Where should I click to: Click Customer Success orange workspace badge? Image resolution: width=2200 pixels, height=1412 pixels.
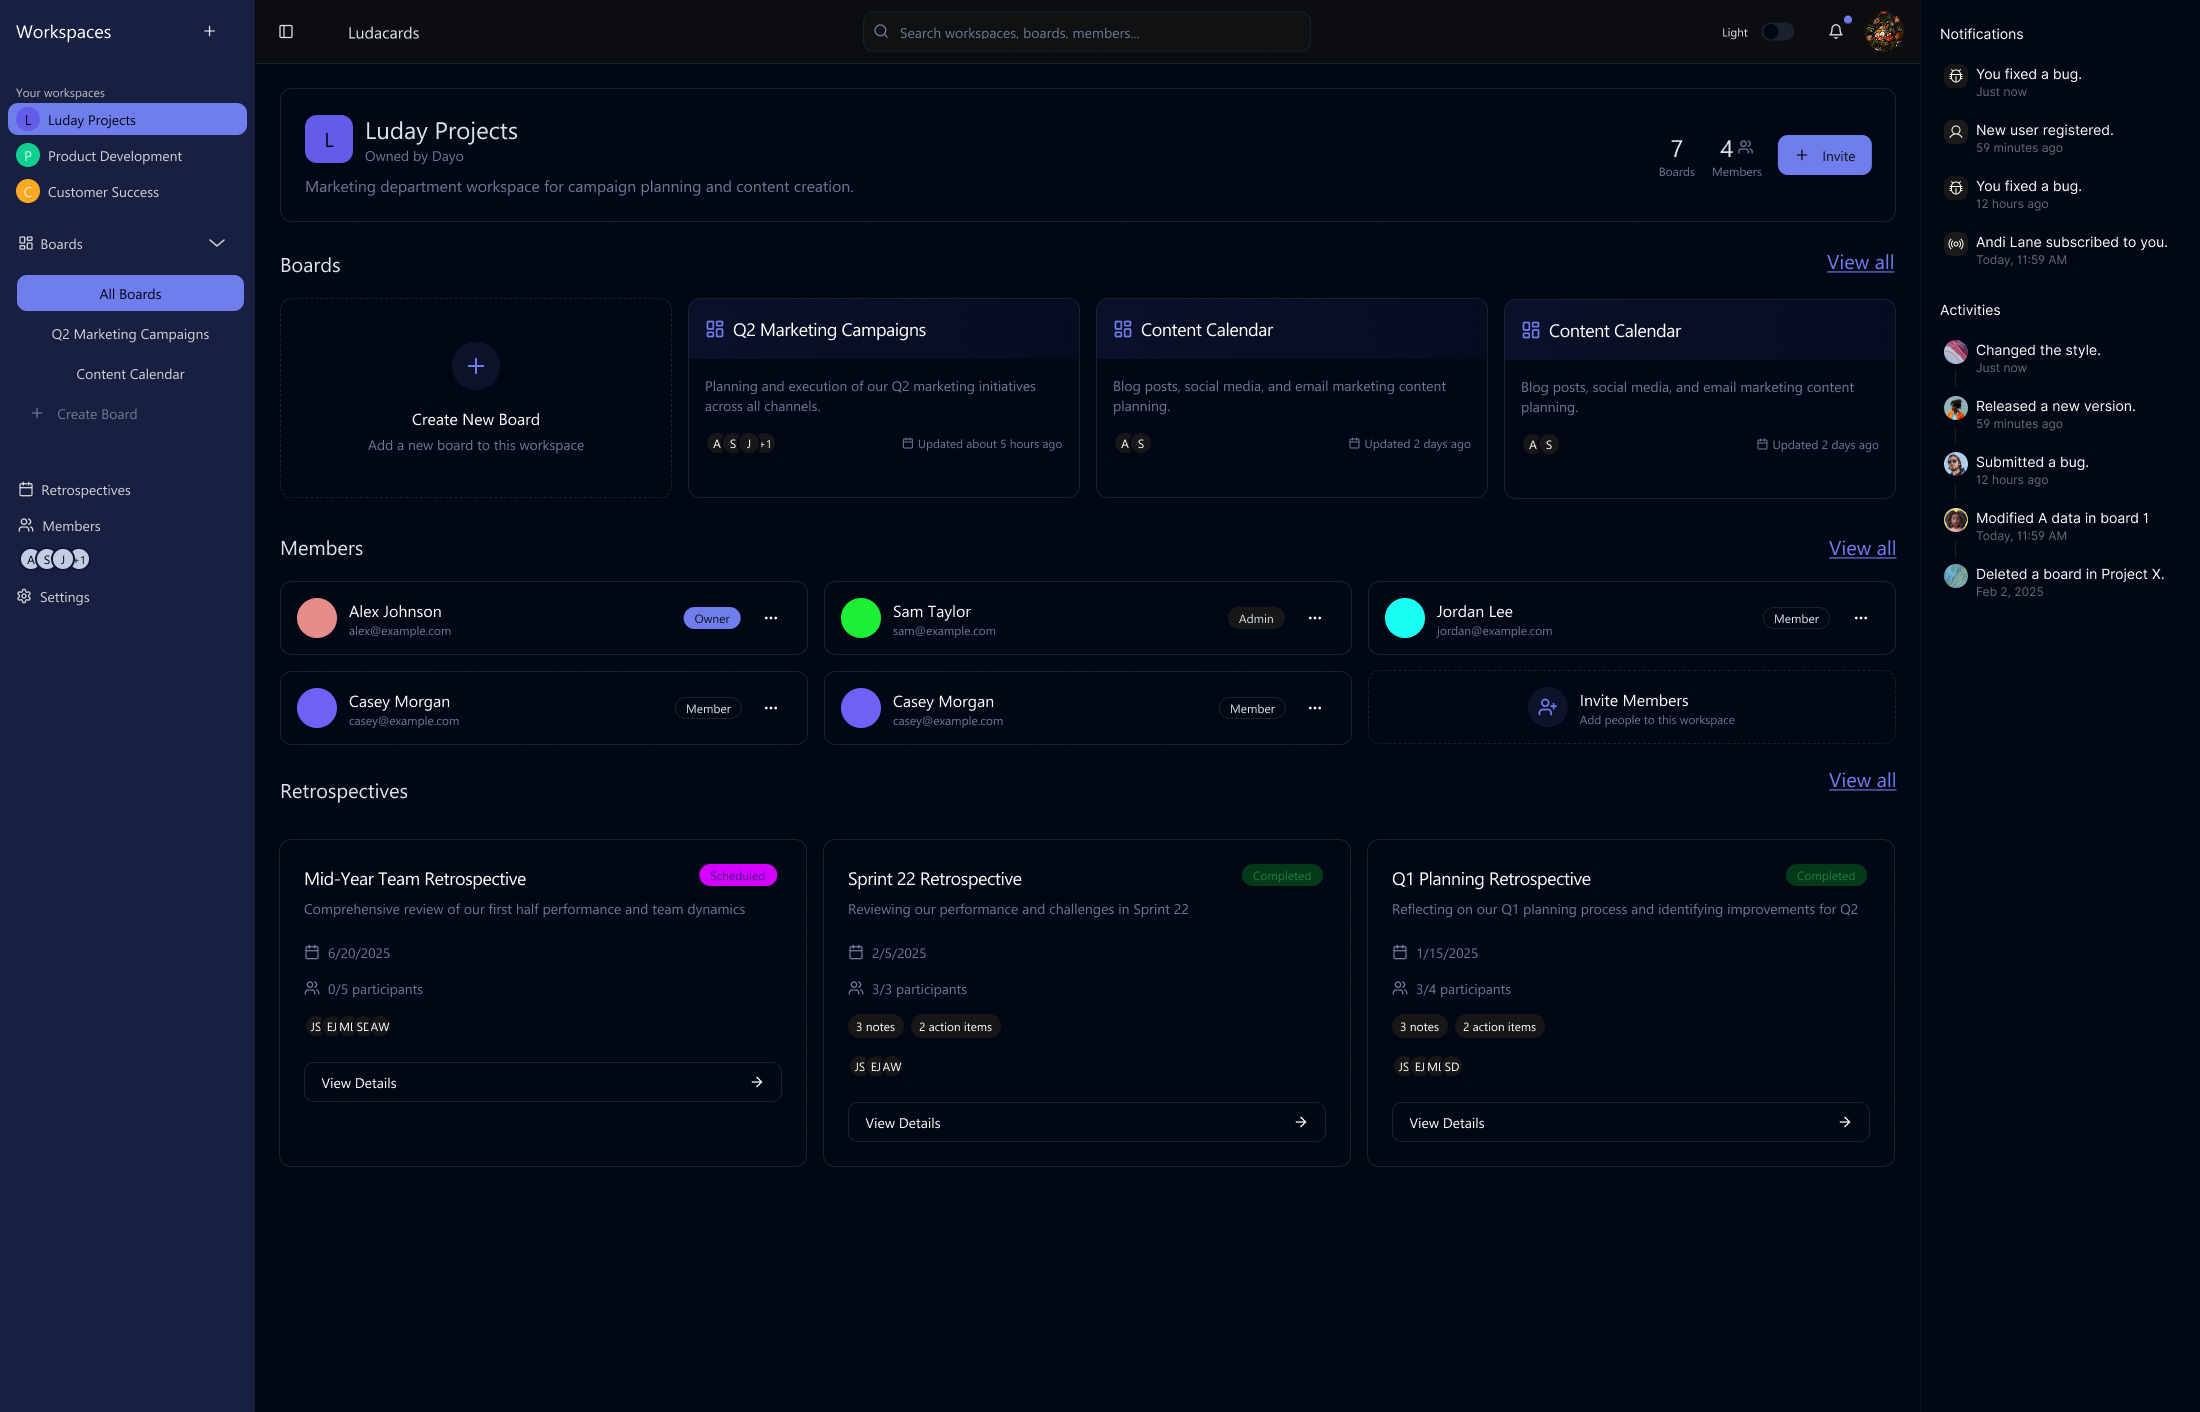(28, 192)
